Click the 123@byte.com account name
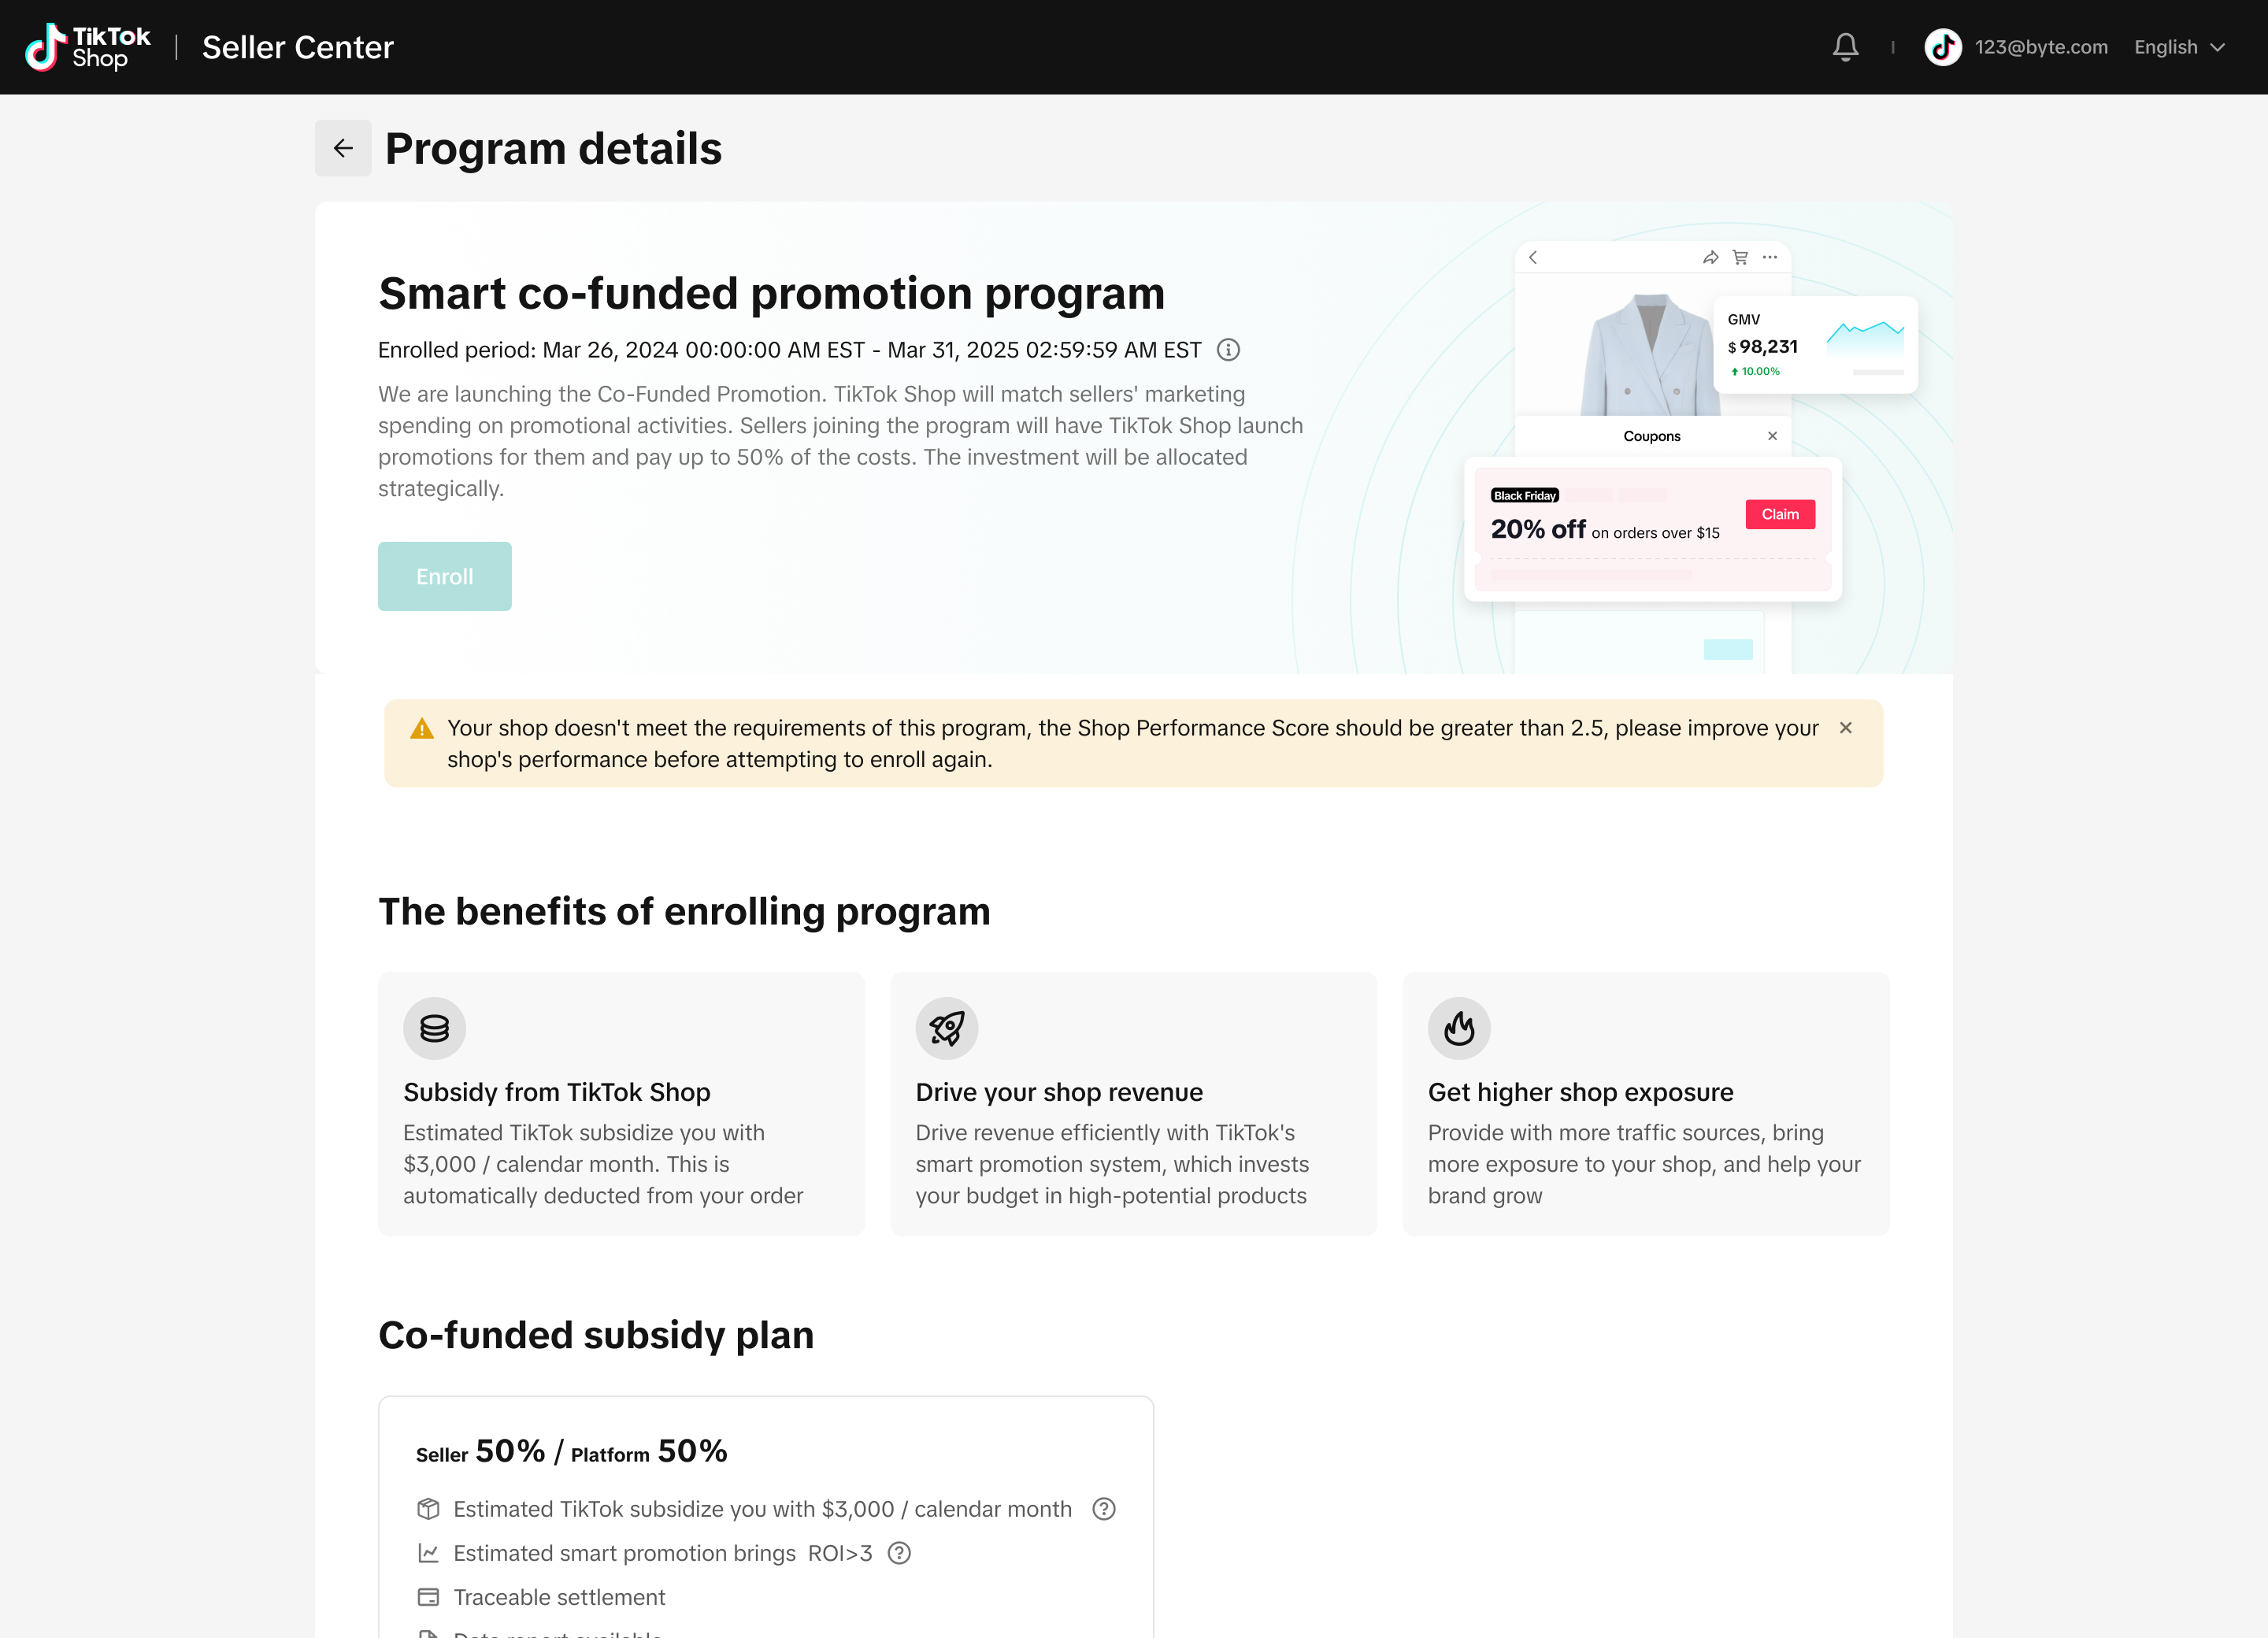 pyautogui.click(x=2041, y=47)
